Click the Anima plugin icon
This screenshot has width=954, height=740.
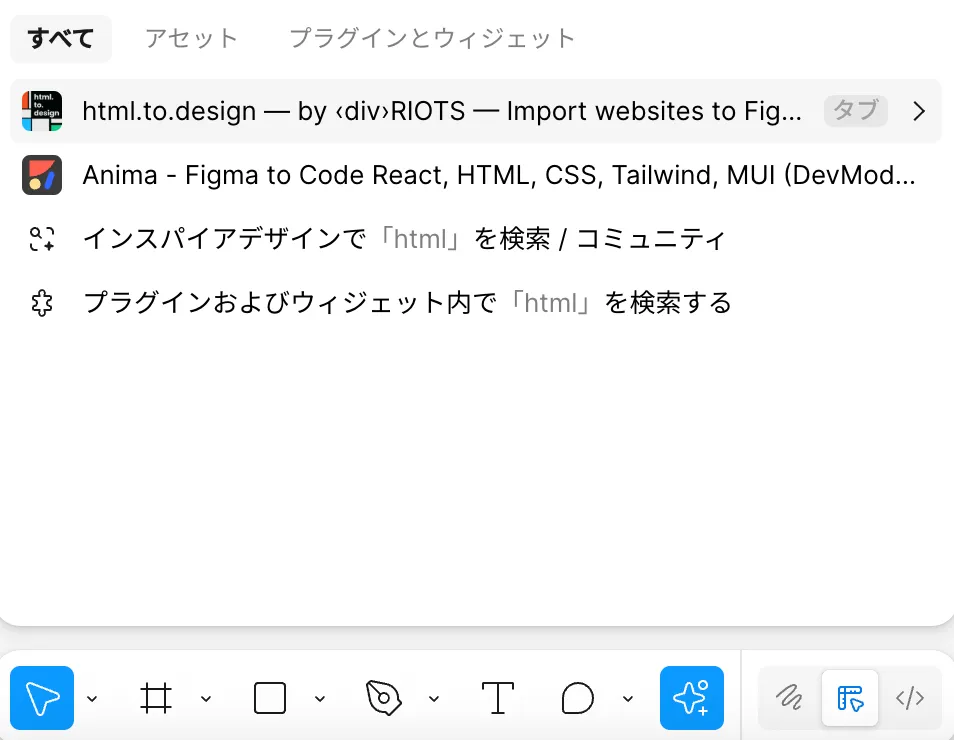point(42,175)
